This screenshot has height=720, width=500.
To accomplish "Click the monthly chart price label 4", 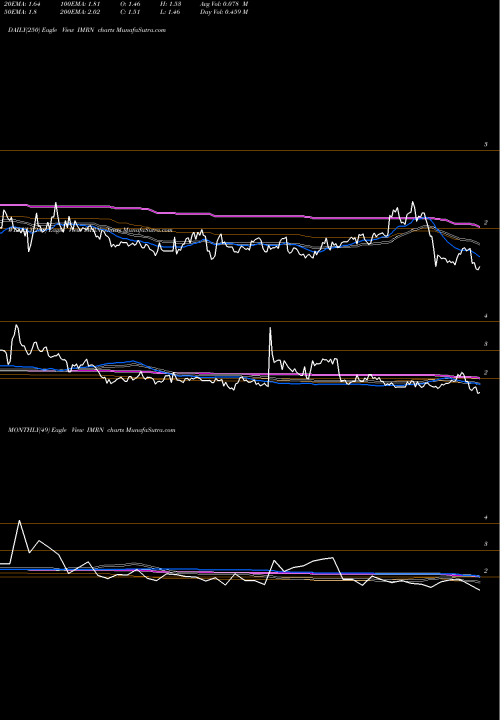I will pos(485,518).
